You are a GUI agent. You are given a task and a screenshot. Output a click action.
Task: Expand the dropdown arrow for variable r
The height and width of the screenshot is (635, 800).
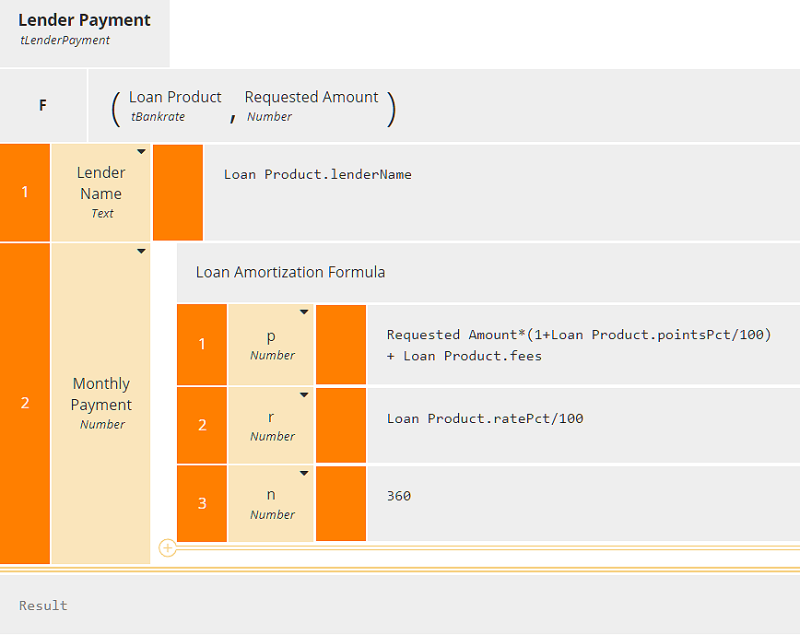[304, 394]
